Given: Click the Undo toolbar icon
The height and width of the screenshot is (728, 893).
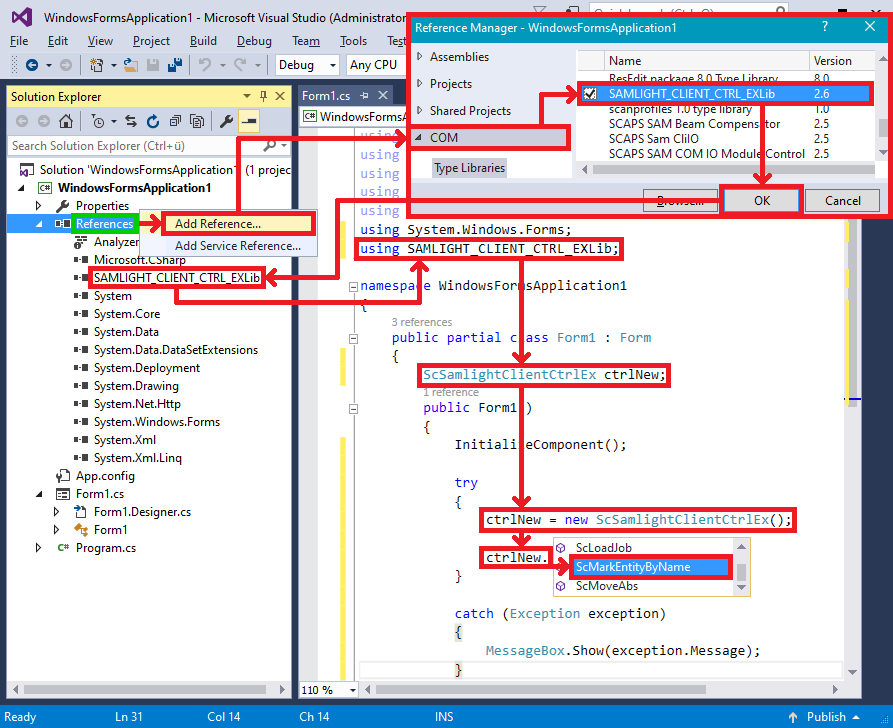Looking at the screenshot, I should (x=205, y=66).
